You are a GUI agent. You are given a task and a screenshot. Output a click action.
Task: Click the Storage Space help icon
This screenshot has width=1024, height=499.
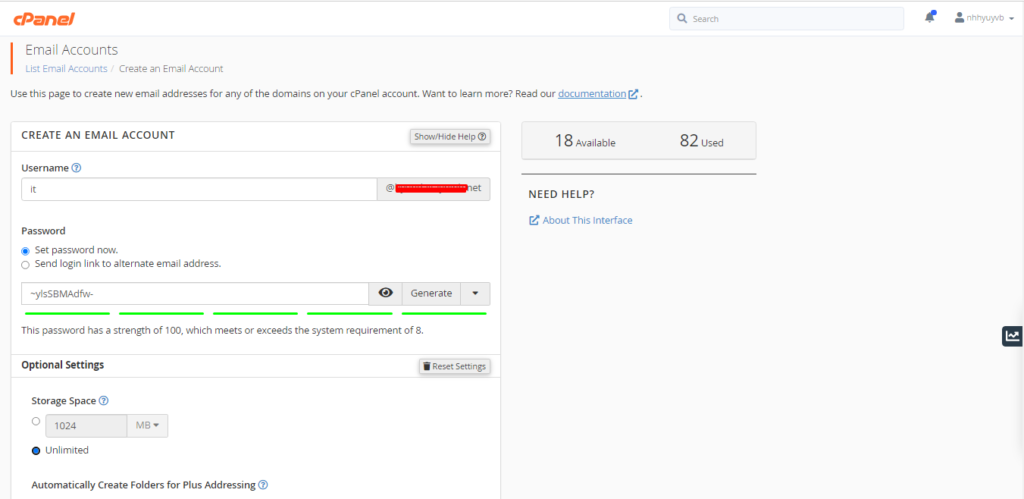pyautogui.click(x=104, y=401)
